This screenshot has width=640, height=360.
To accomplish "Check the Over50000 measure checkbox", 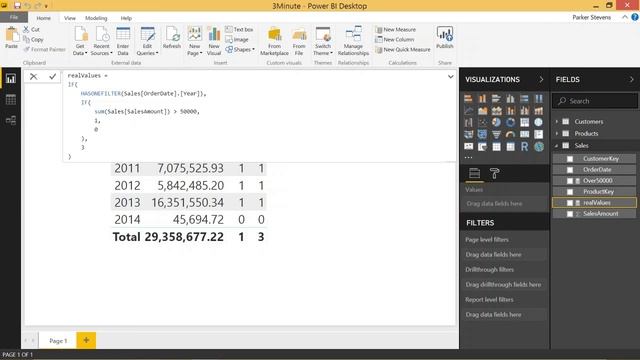I will coord(570,181).
